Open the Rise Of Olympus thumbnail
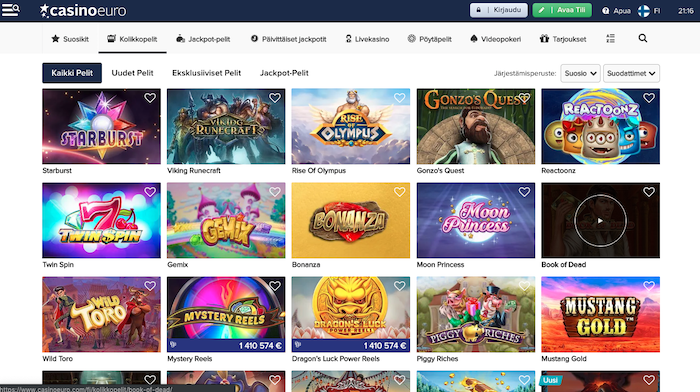The width and height of the screenshot is (700, 392). [x=350, y=126]
